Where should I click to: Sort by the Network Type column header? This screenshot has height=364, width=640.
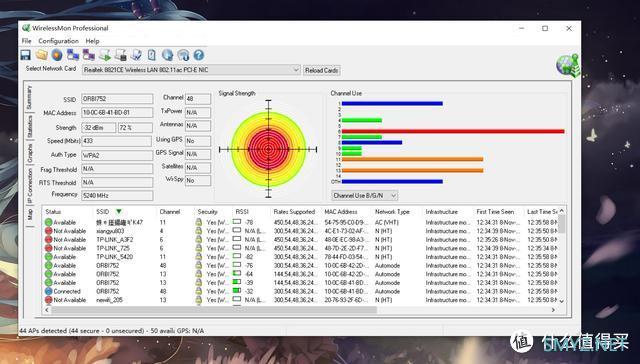(x=392, y=212)
